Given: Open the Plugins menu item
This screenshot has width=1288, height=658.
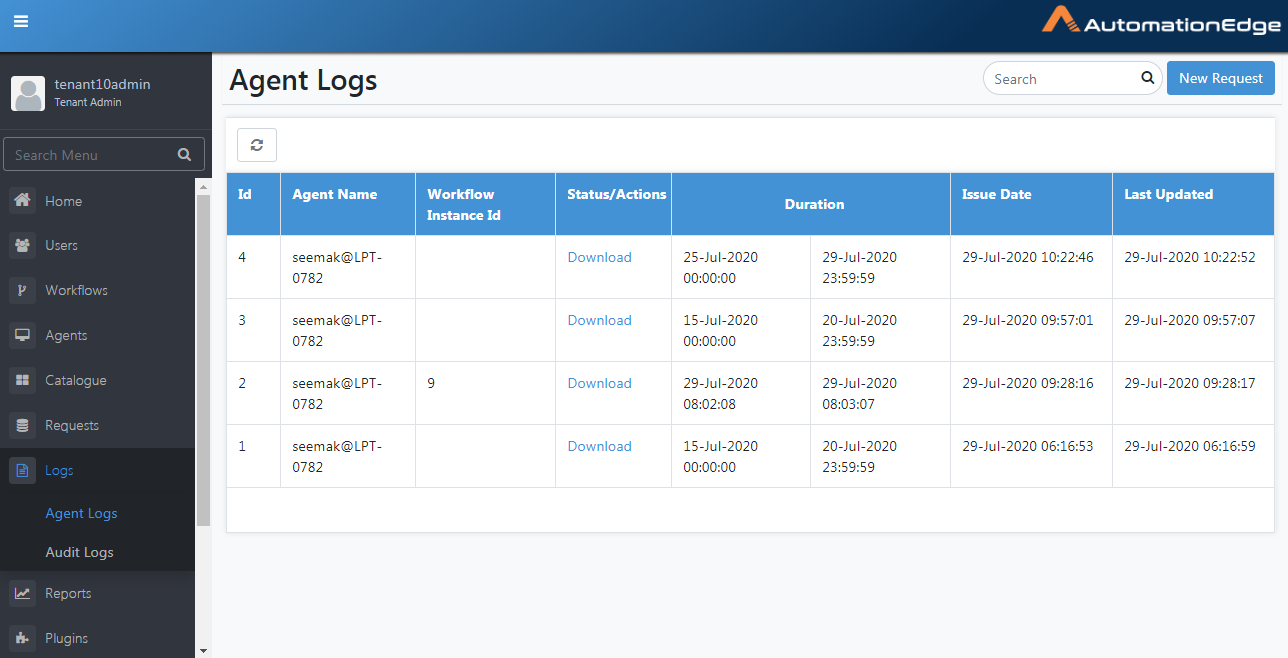Looking at the screenshot, I should pyautogui.click(x=98, y=638).
